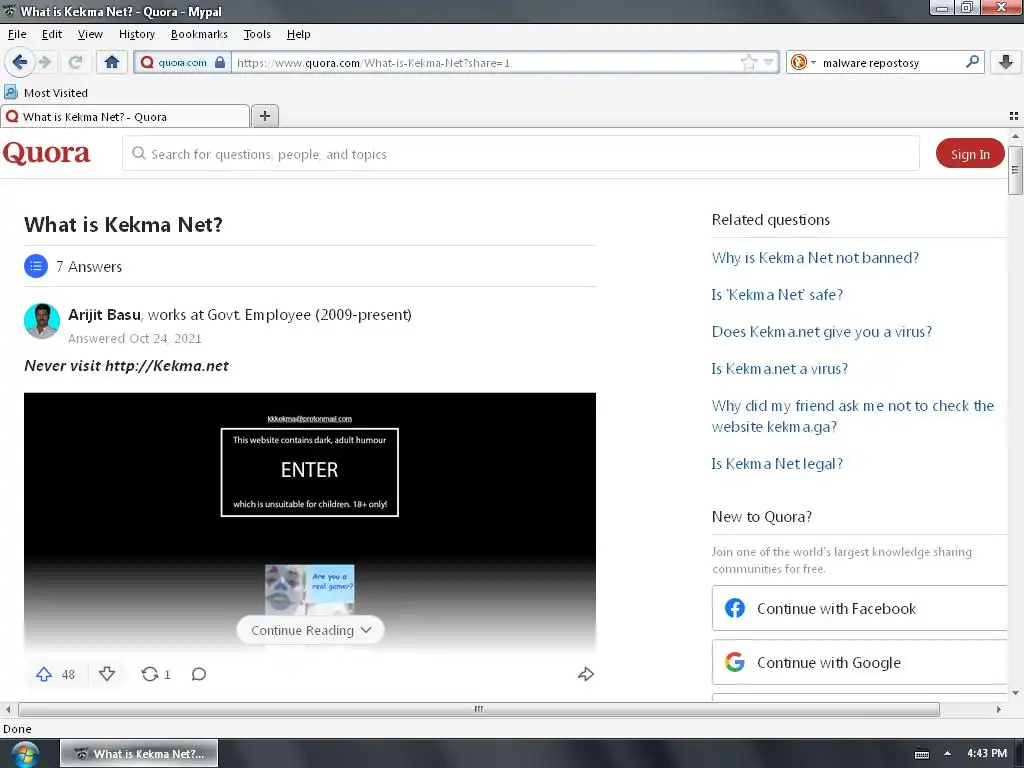Image resolution: width=1024 pixels, height=768 pixels.
Task: Open 'Why is Kekma Net not banned?'
Action: pyautogui.click(x=815, y=257)
